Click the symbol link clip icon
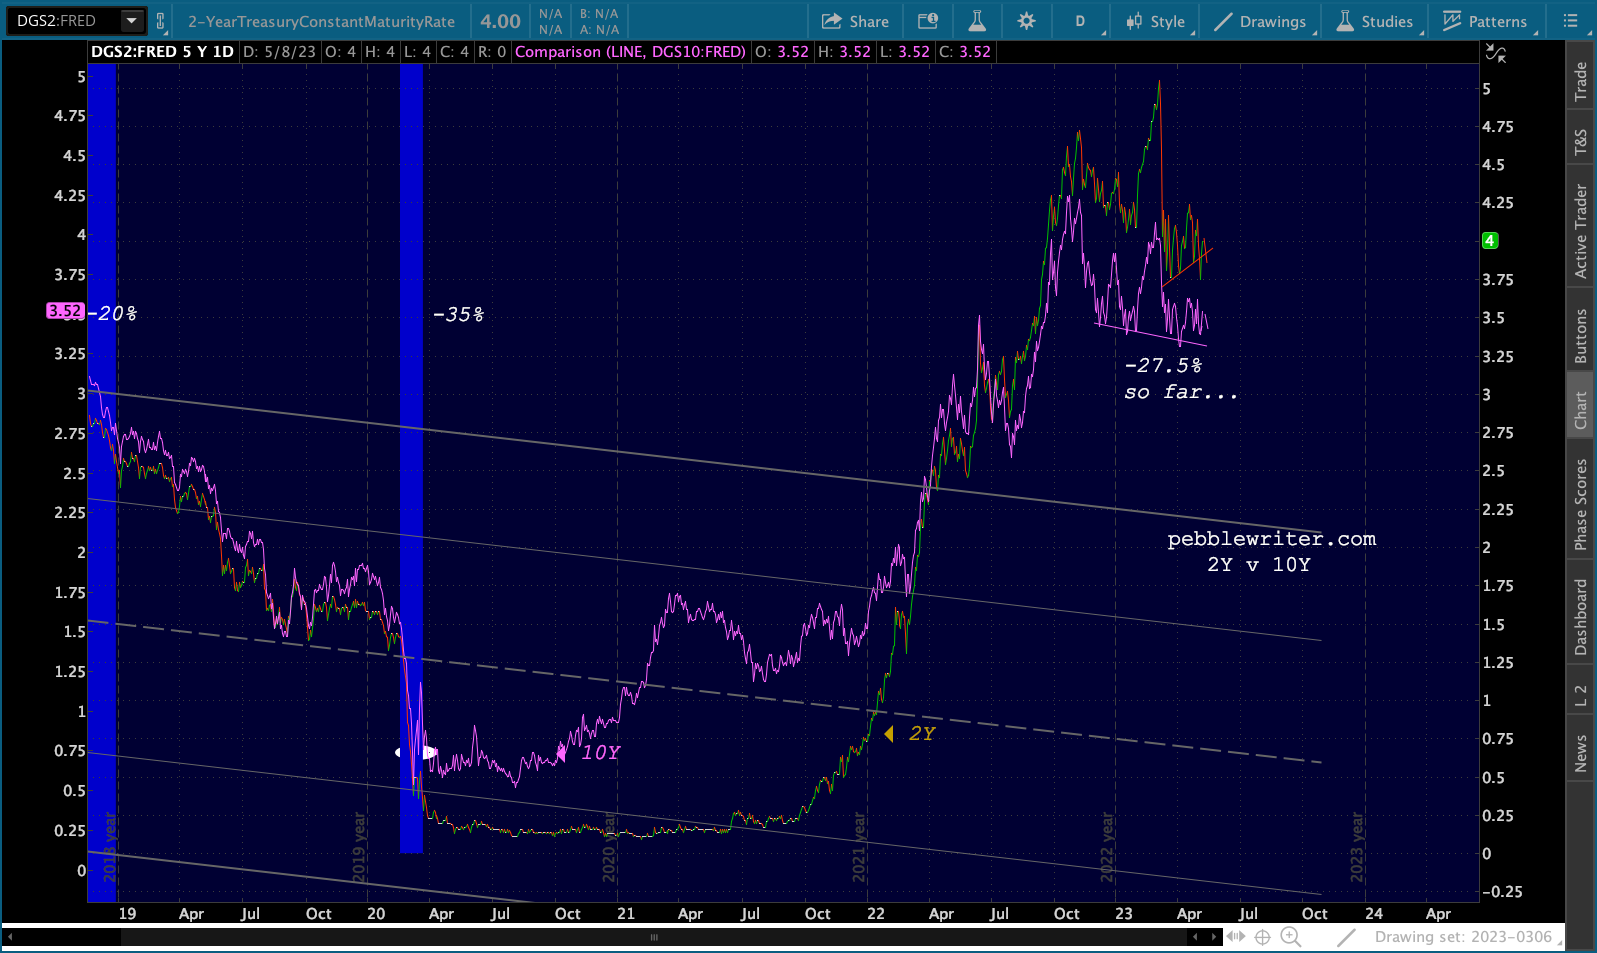This screenshot has height=953, width=1597. [160, 21]
